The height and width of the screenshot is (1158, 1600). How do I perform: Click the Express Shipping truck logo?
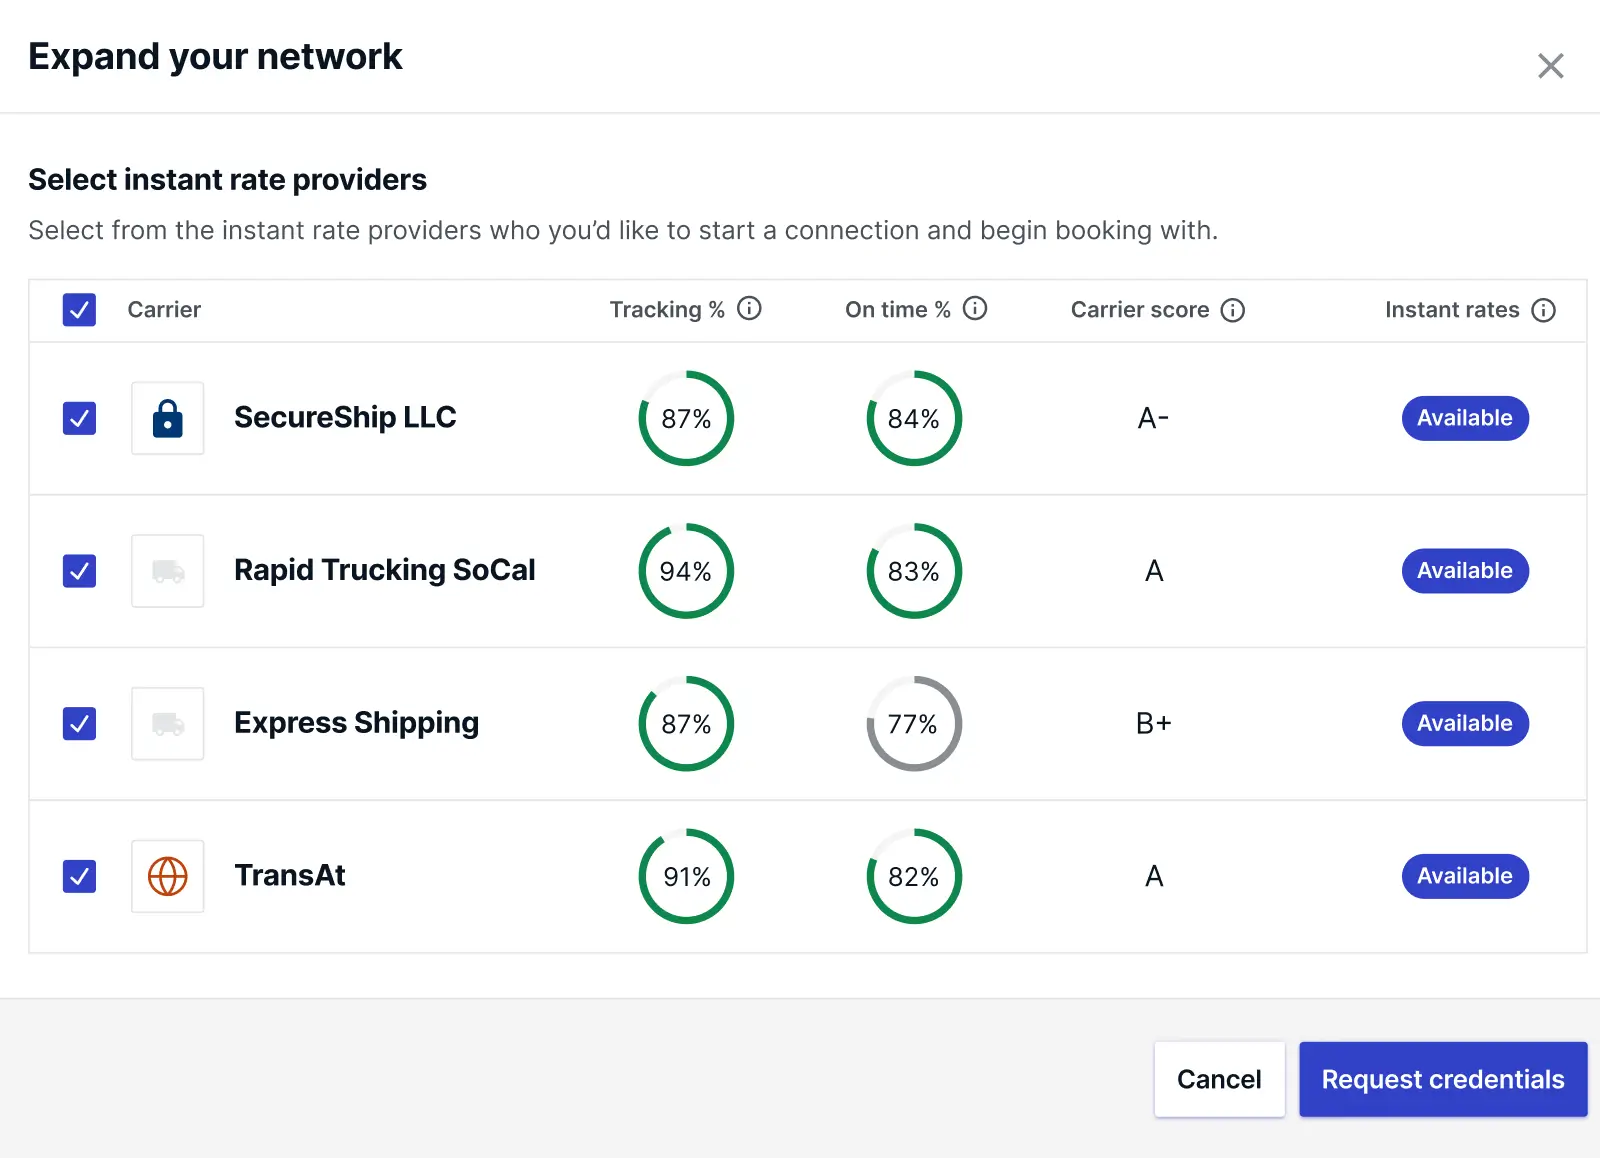click(x=168, y=724)
